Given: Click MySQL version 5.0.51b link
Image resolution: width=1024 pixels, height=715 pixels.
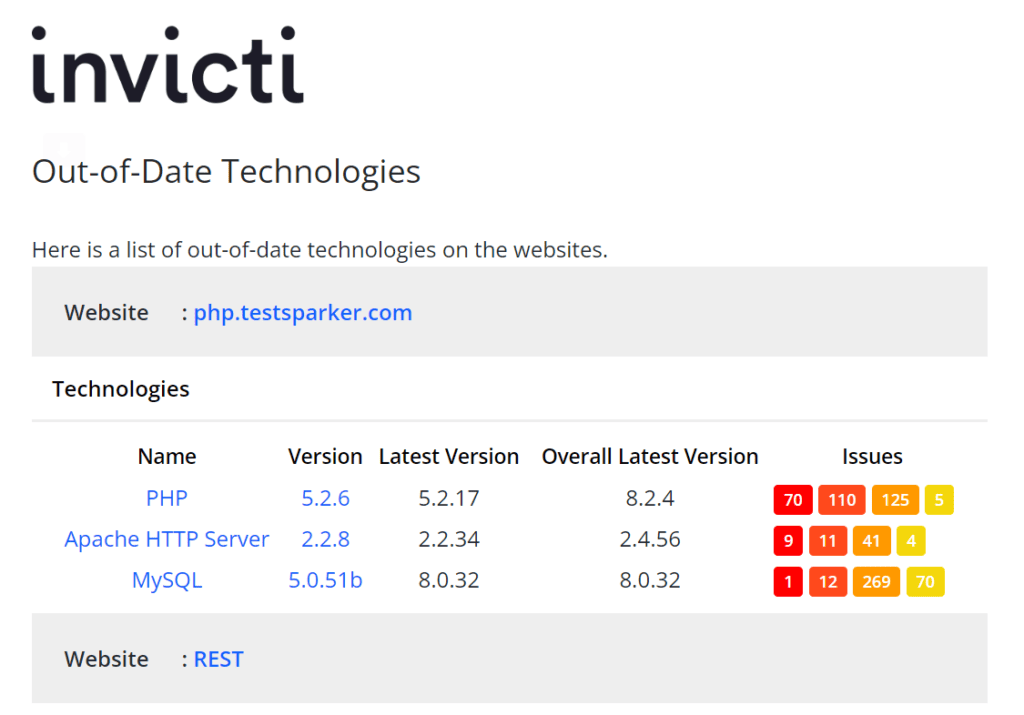Looking at the screenshot, I should click(x=325, y=580).
